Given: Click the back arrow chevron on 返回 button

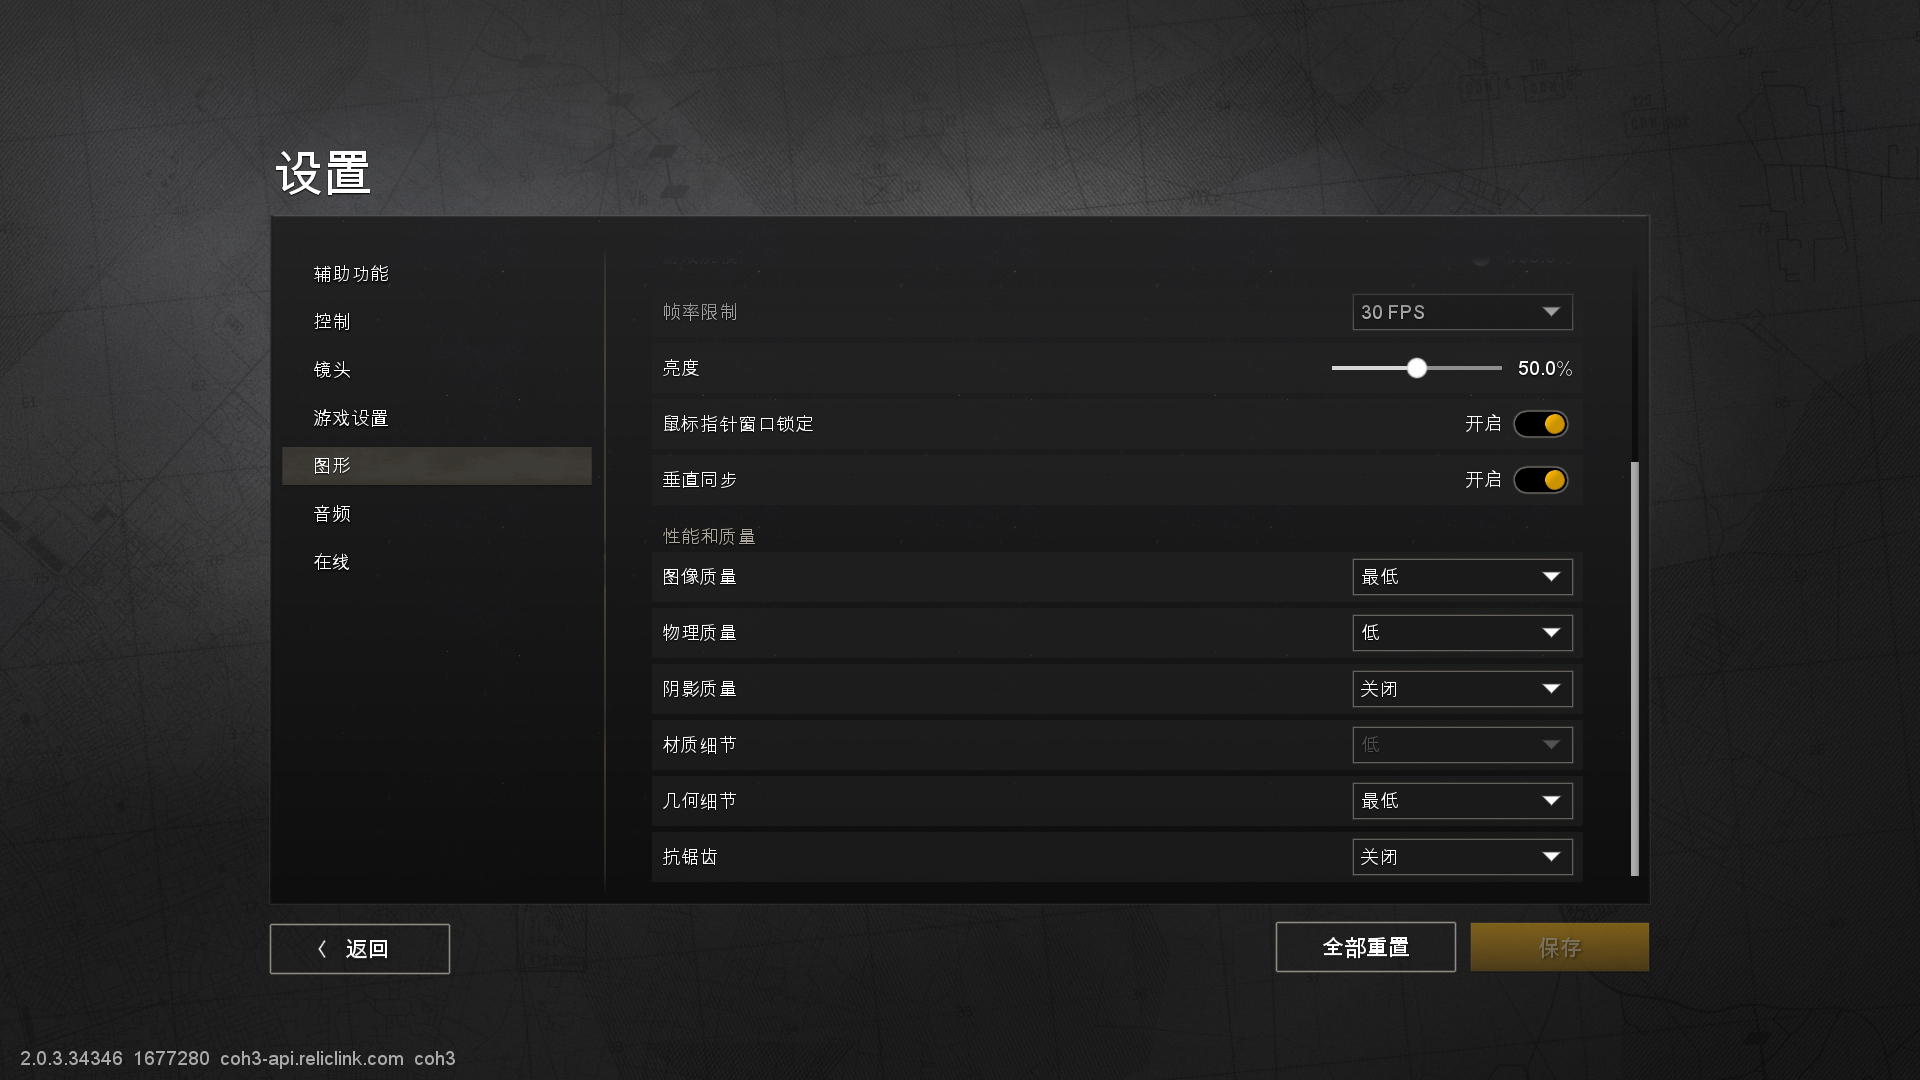Looking at the screenshot, I should (322, 949).
